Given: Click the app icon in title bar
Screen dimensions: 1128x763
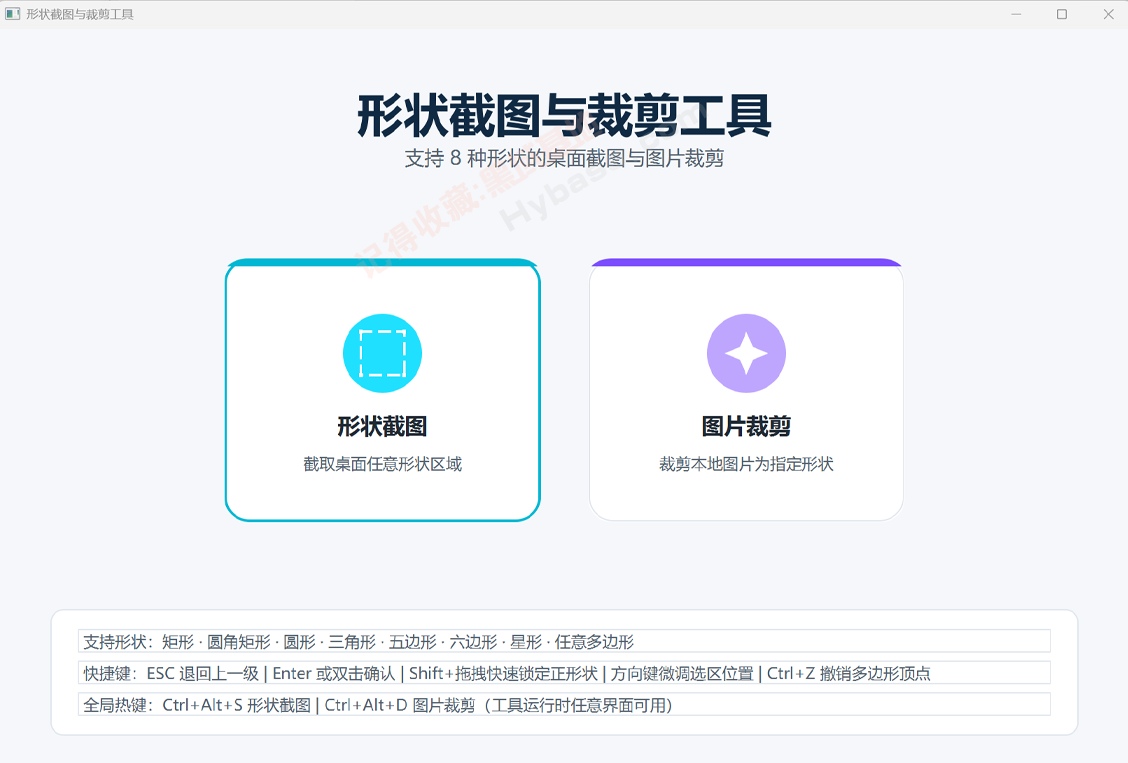Looking at the screenshot, I should [12, 14].
